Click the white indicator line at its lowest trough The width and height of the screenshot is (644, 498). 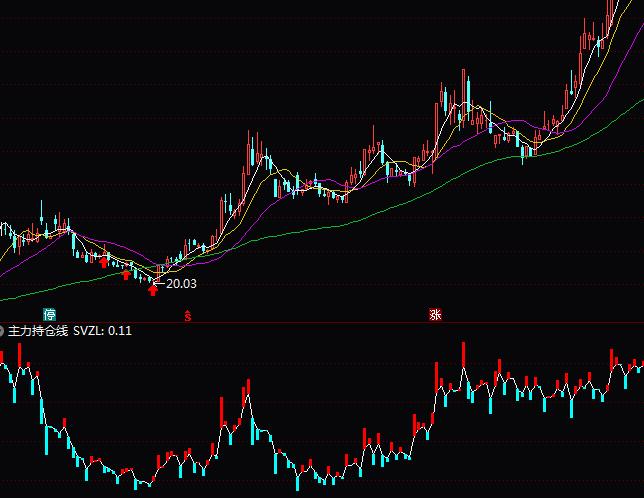tap(145, 483)
